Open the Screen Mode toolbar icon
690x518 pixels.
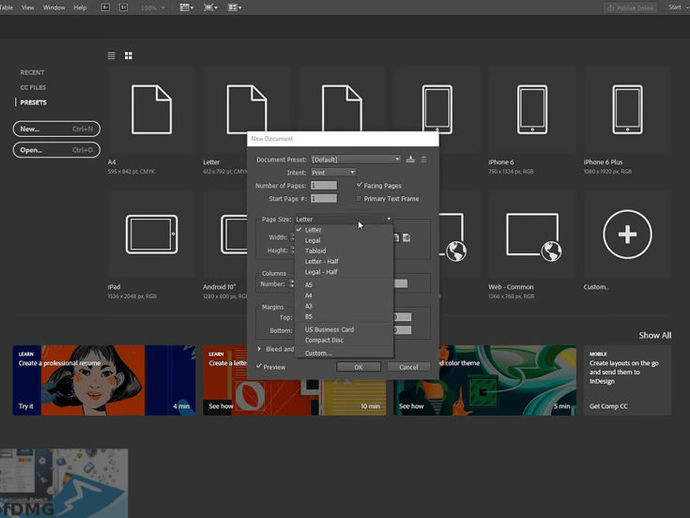point(210,7)
